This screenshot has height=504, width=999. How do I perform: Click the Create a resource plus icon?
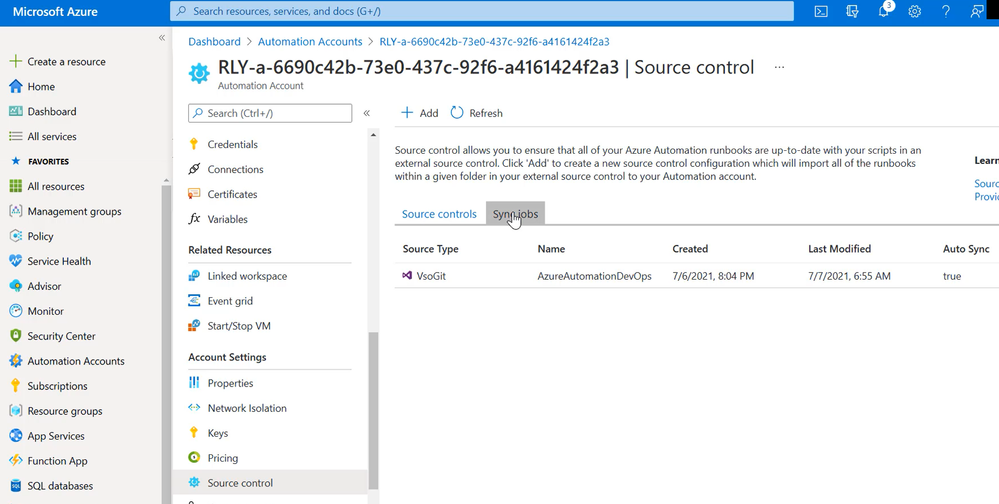(x=15, y=61)
